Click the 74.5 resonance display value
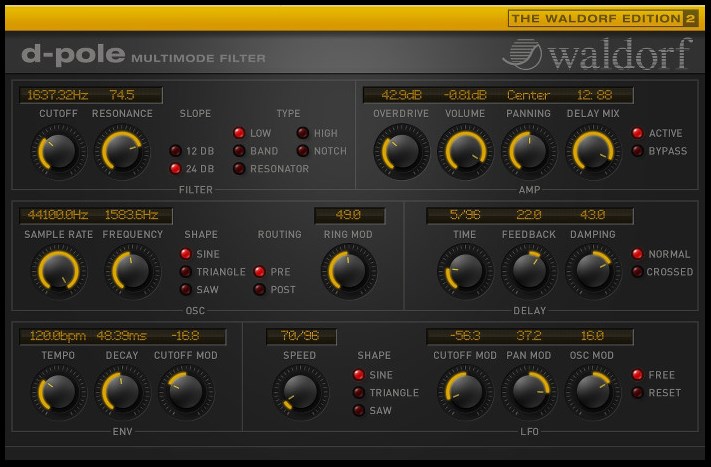The image size is (711, 467). tap(122, 95)
